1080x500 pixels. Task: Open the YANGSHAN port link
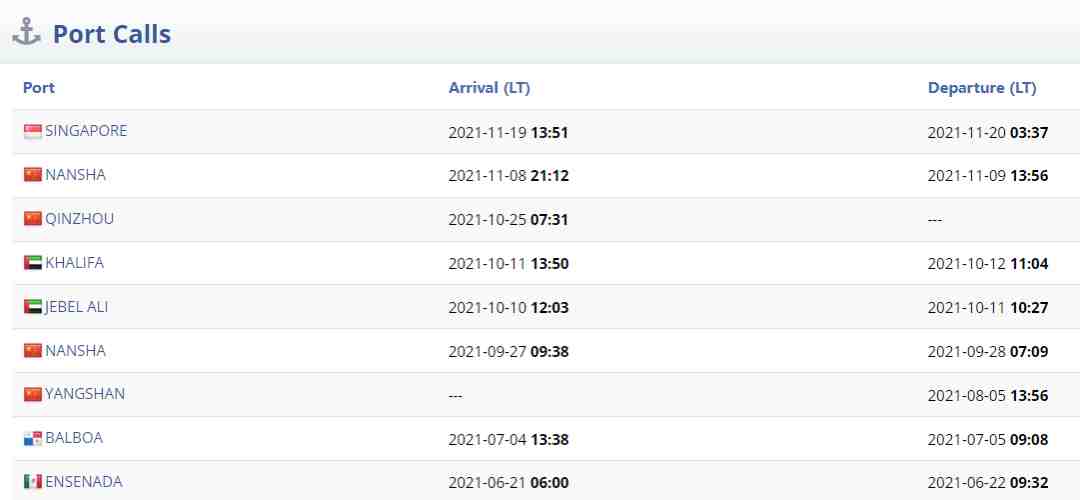click(85, 395)
